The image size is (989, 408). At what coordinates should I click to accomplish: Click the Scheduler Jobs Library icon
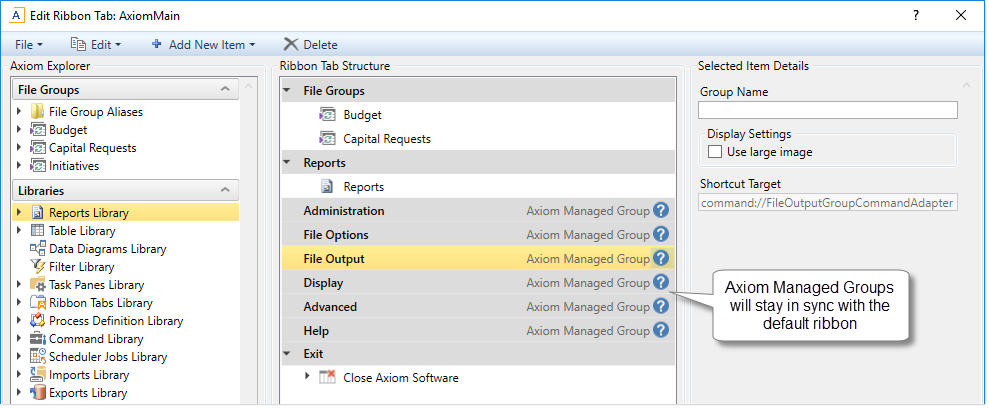(38, 357)
